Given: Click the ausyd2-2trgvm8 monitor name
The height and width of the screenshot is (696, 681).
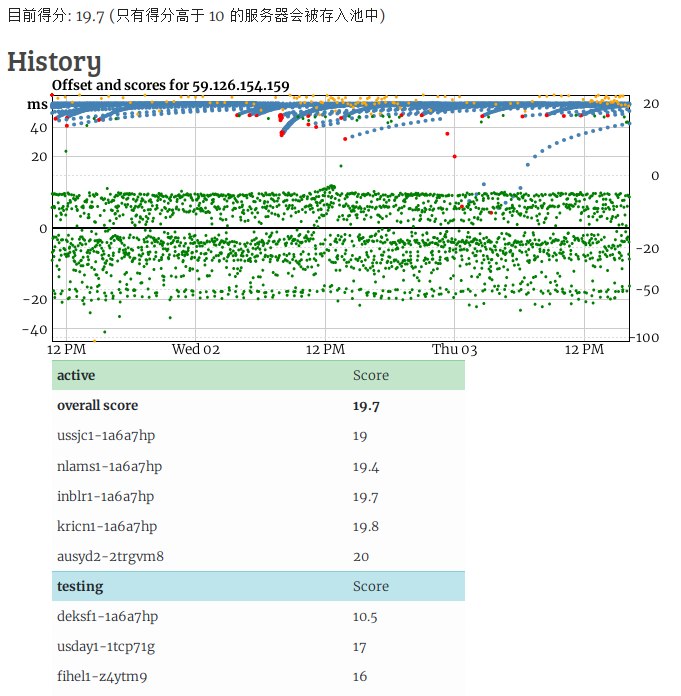Looking at the screenshot, I should pyautogui.click(x=110, y=556).
